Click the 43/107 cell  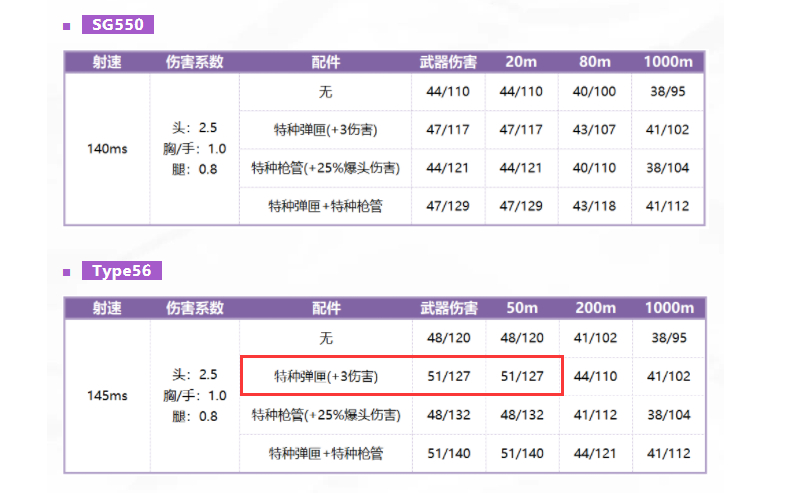pyautogui.click(x=594, y=130)
